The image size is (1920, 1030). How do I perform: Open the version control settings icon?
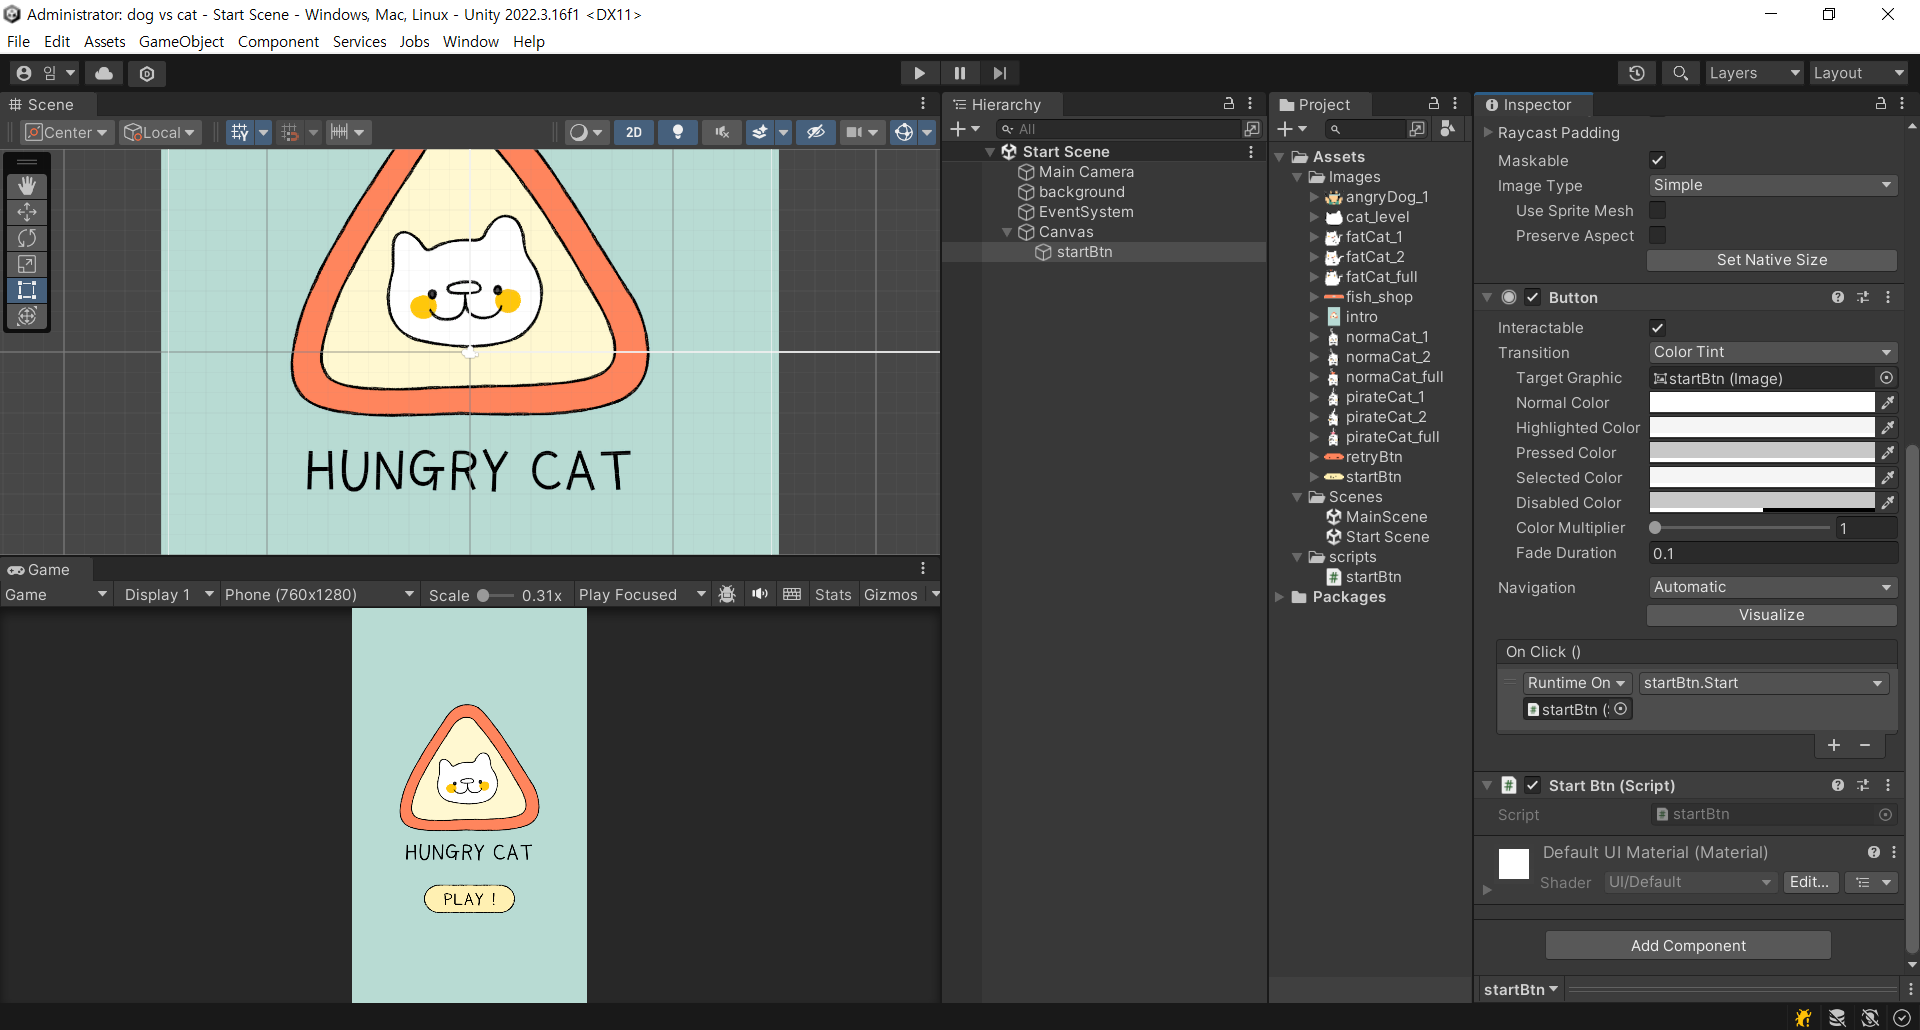(x=147, y=73)
